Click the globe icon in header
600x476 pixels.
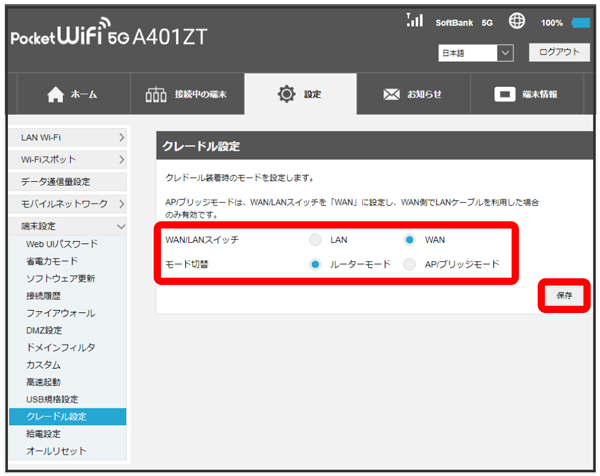pyautogui.click(x=517, y=21)
